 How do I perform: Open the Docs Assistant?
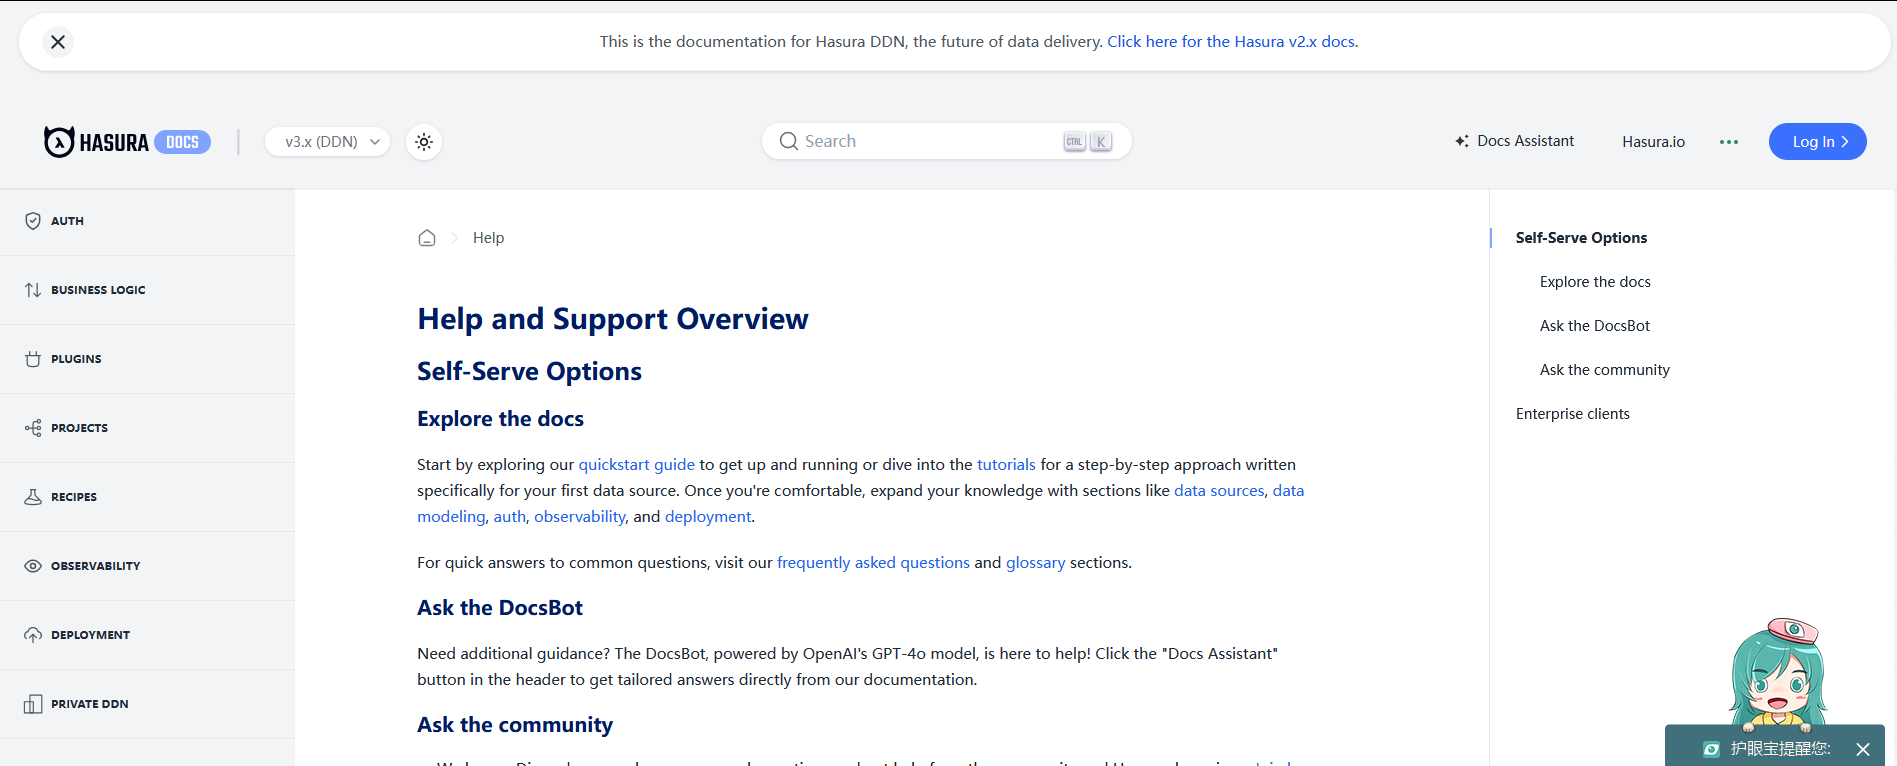pos(1514,141)
